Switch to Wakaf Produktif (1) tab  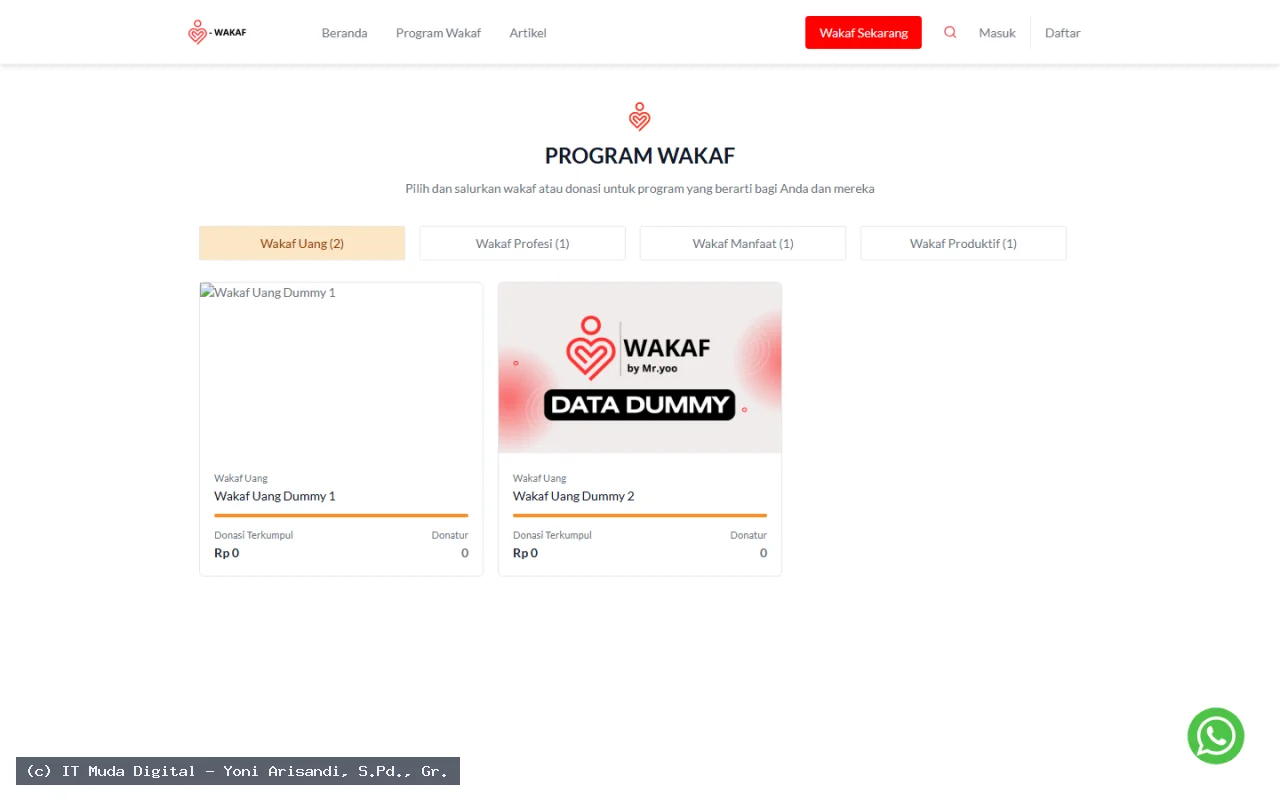point(963,243)
